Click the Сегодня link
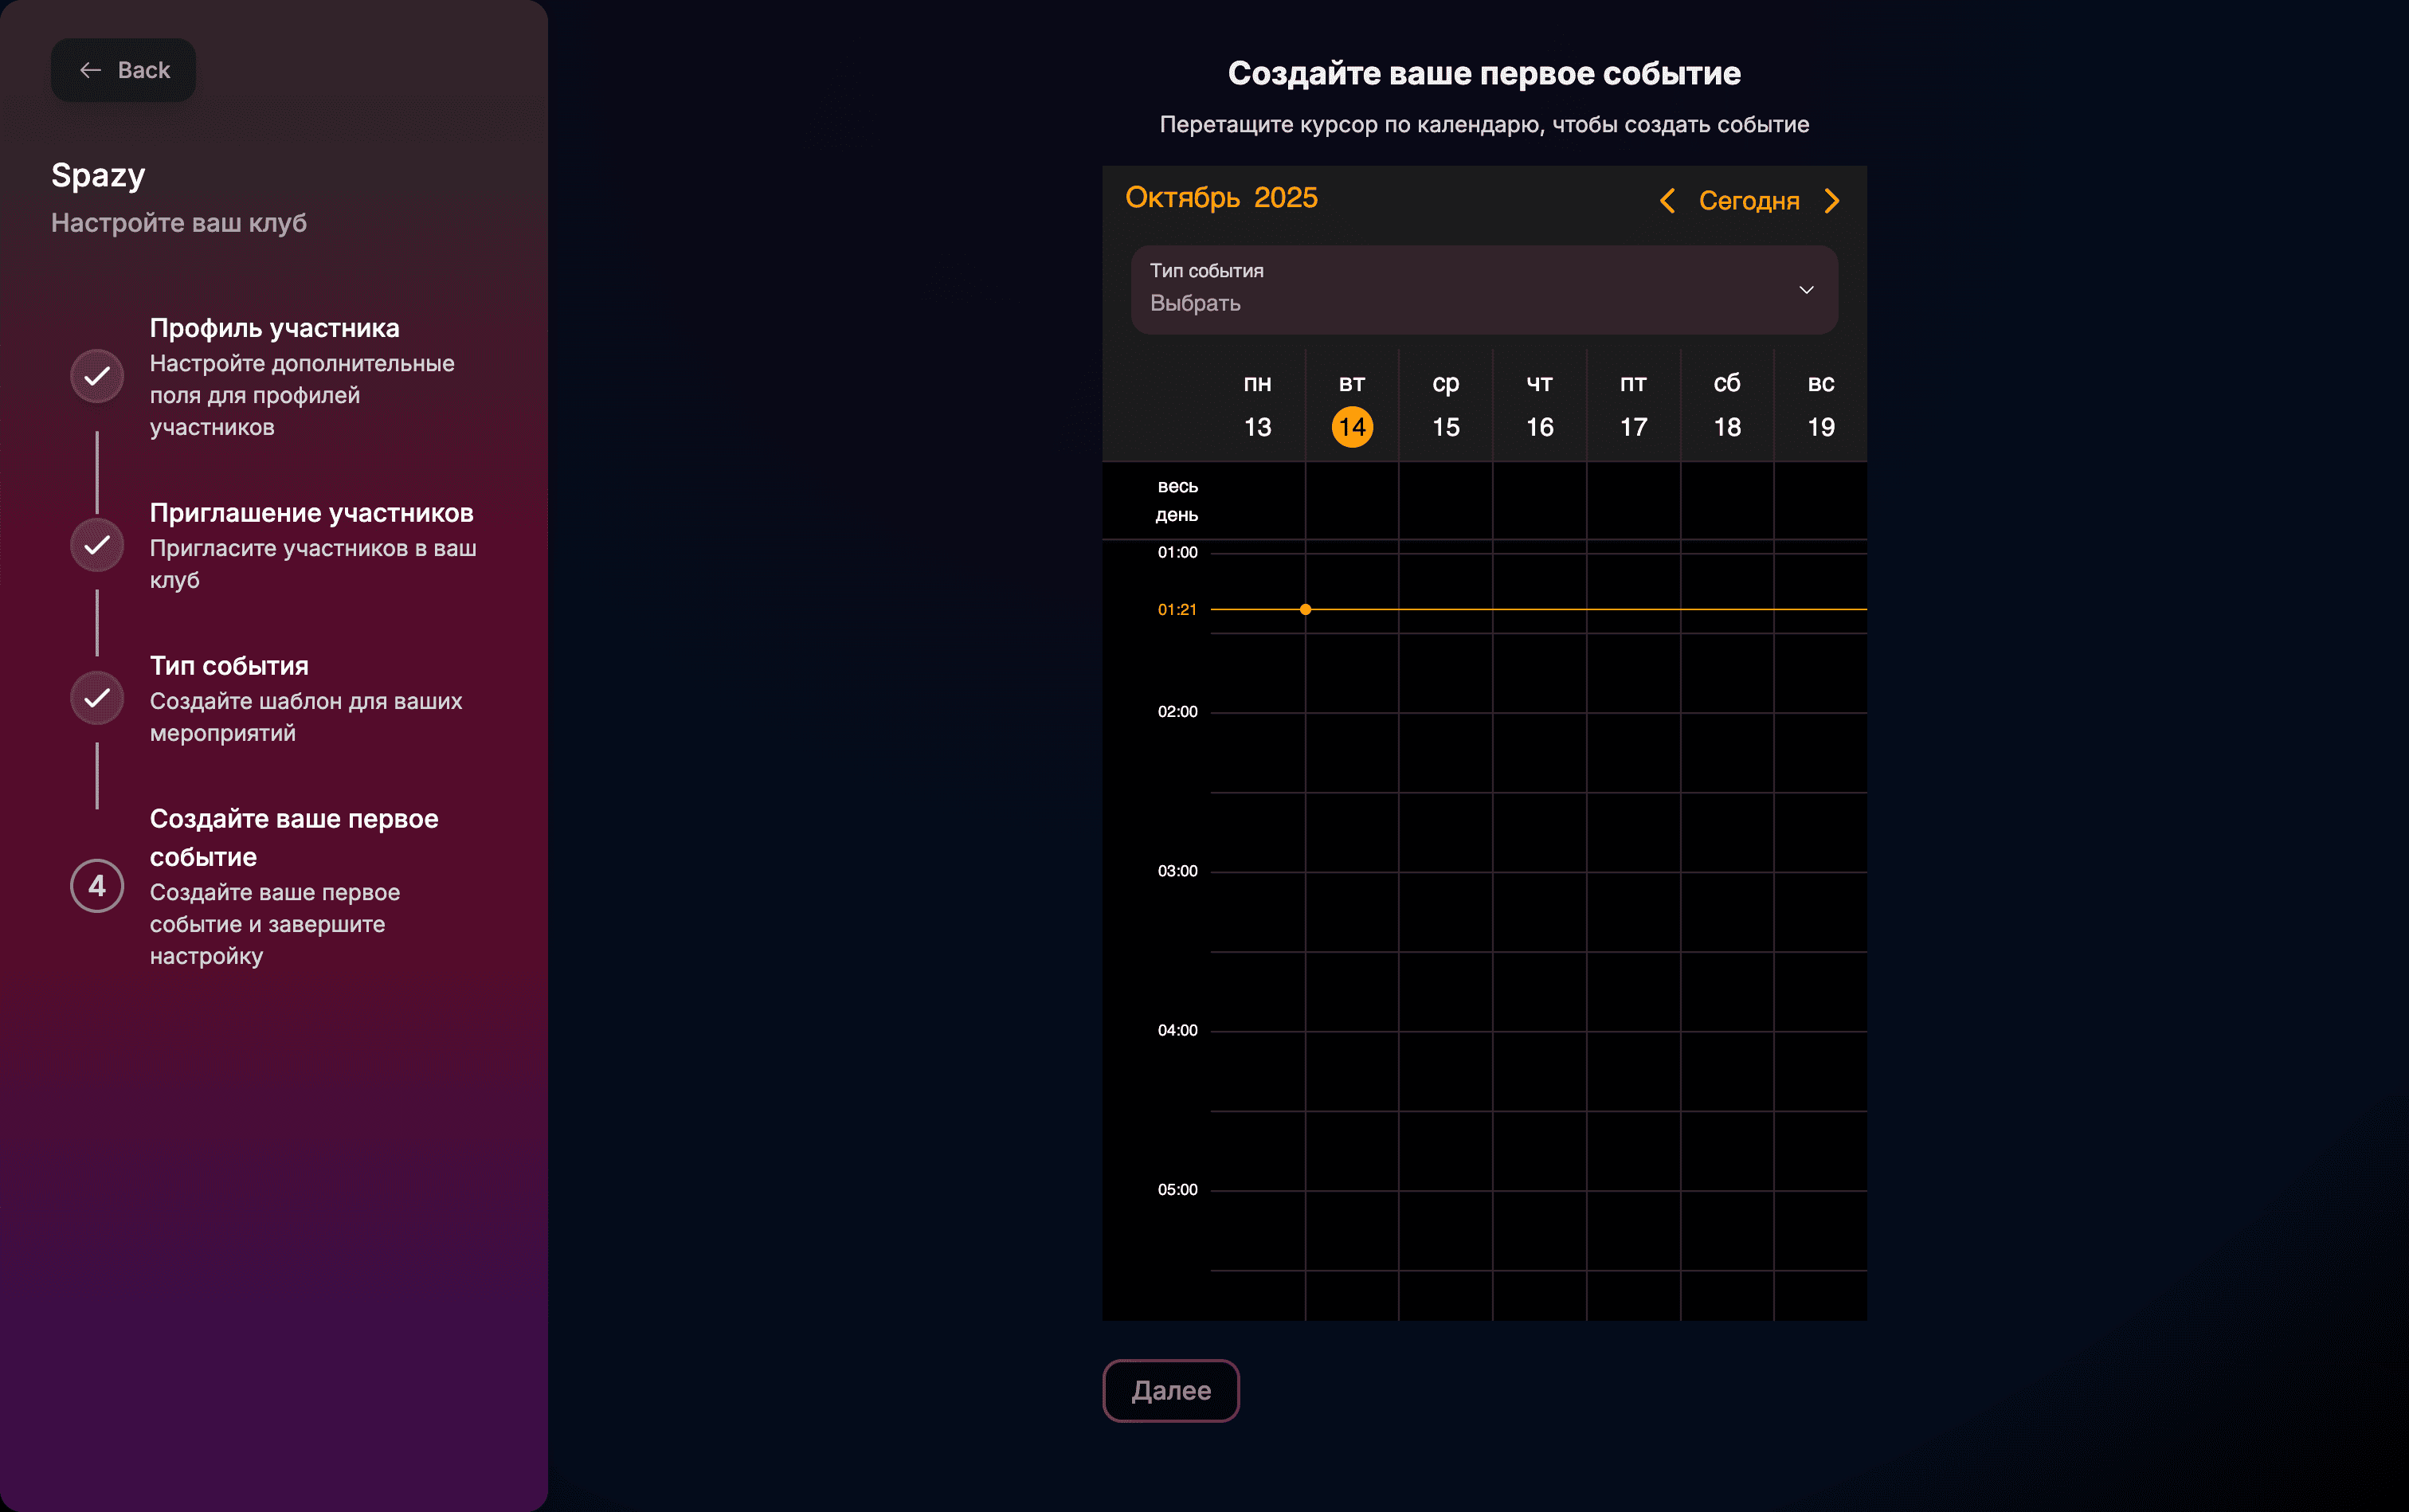The height and width of the screenshot is (1512, 2409). (x=1748, y=201)
